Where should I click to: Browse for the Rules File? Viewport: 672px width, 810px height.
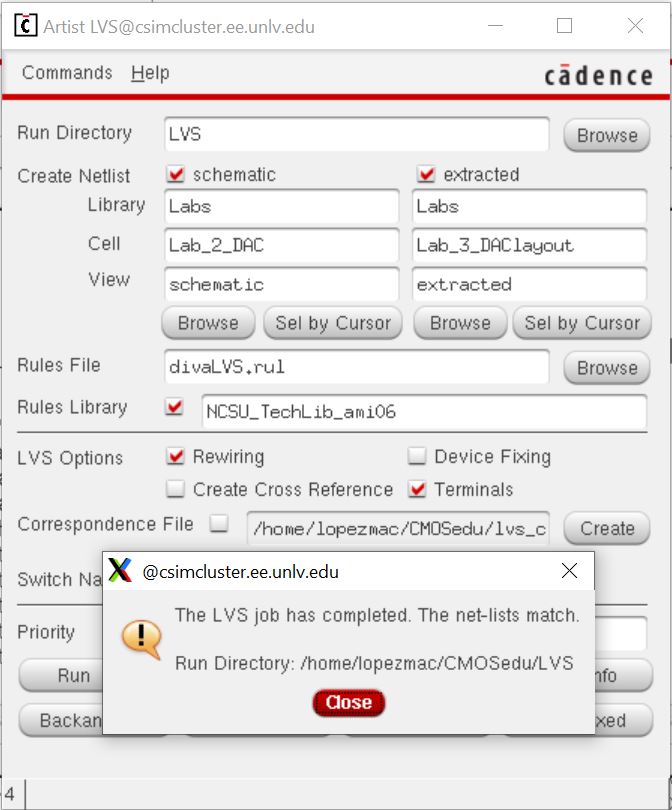(607, 368)
